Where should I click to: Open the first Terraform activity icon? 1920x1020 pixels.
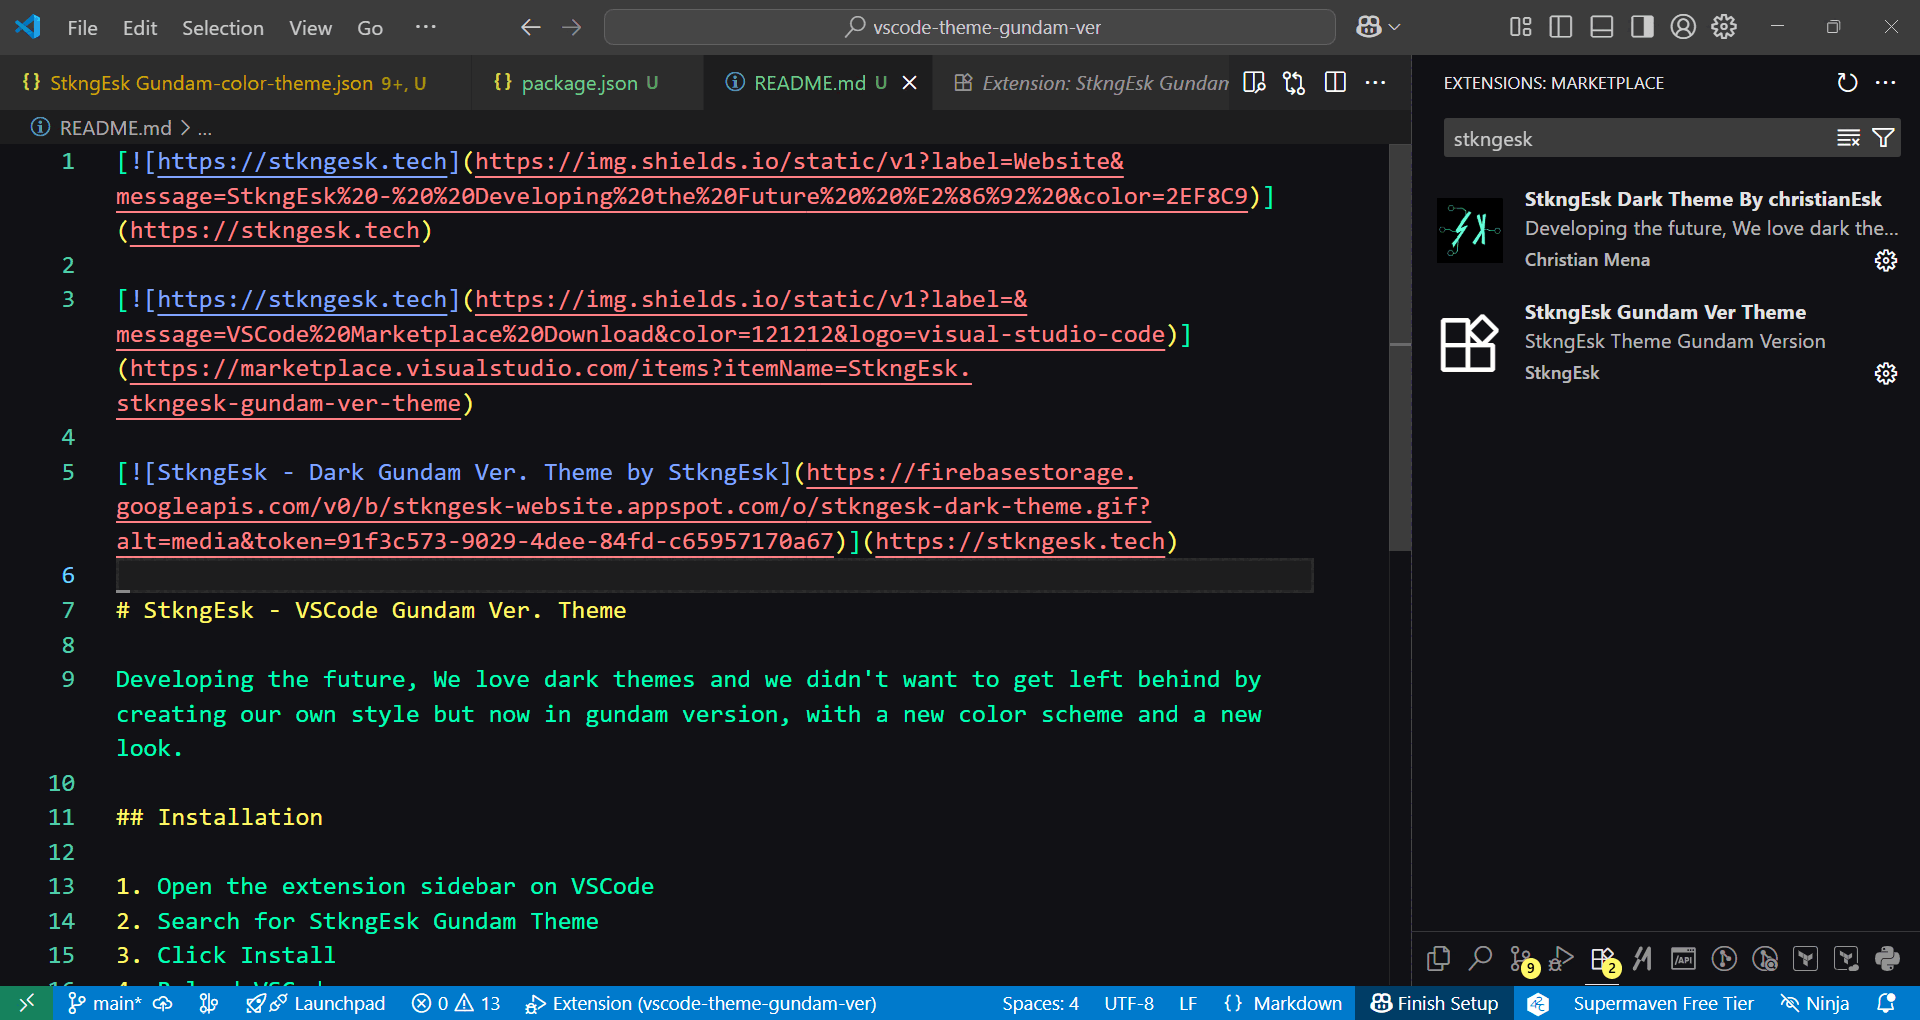1805,959
